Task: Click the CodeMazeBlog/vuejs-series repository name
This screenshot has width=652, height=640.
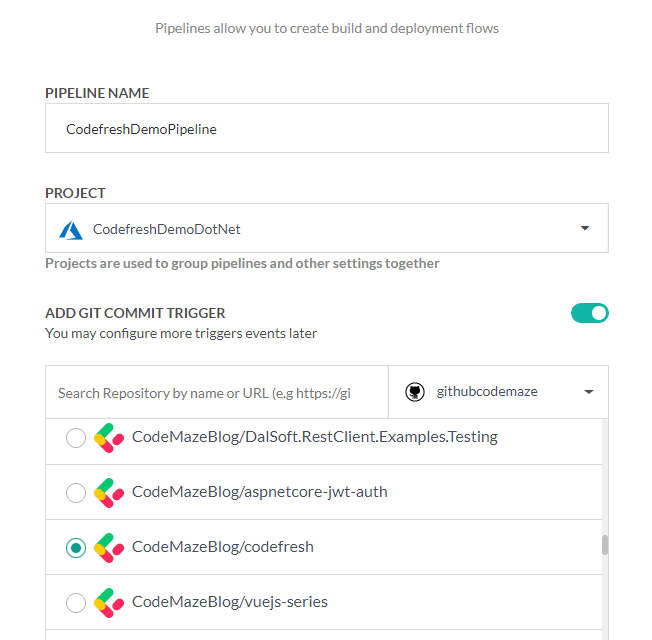Action: [229, 602]
